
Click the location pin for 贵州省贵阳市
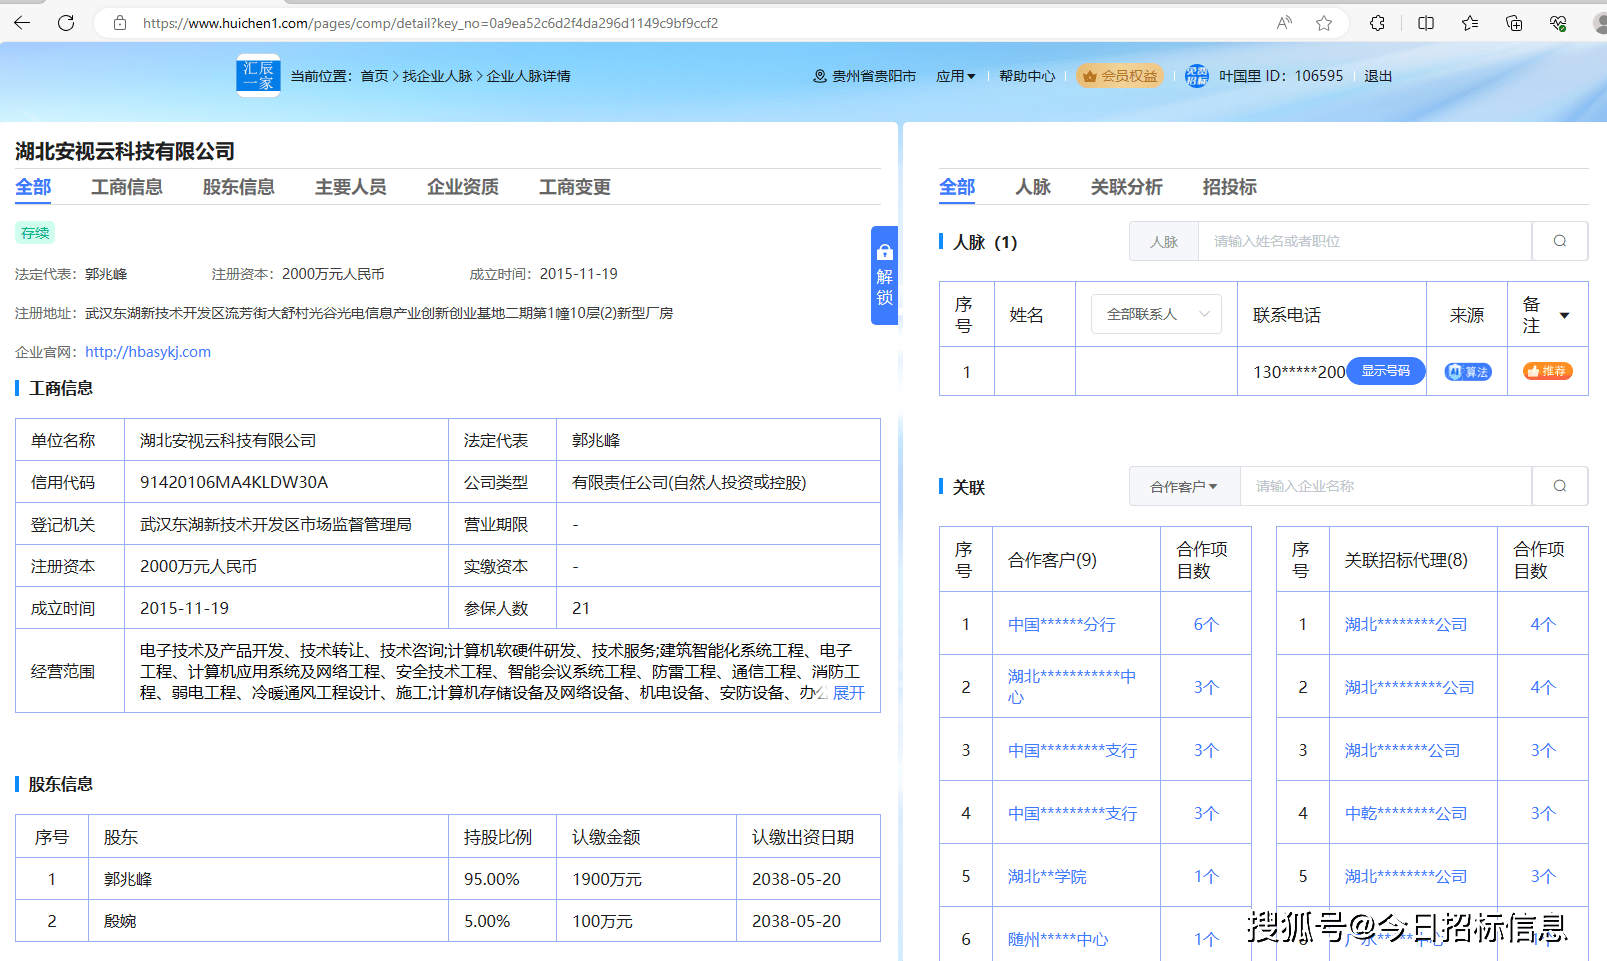pos(820,76)
